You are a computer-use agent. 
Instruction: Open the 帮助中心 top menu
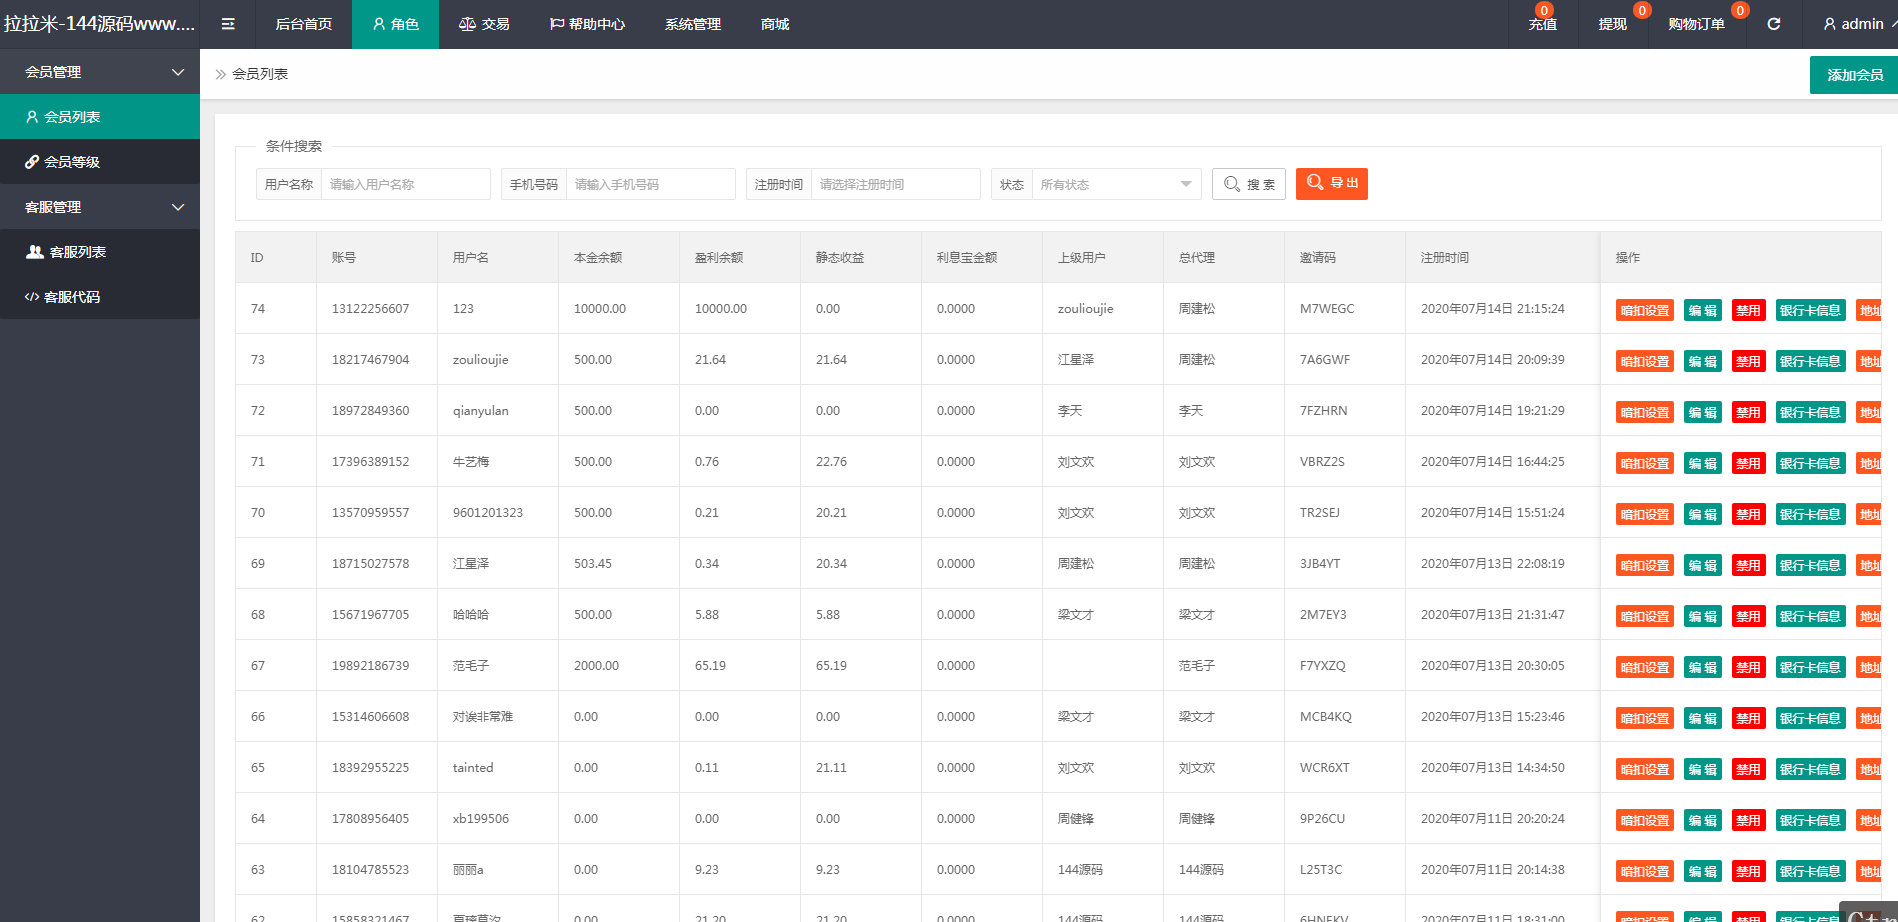point(587,24)
